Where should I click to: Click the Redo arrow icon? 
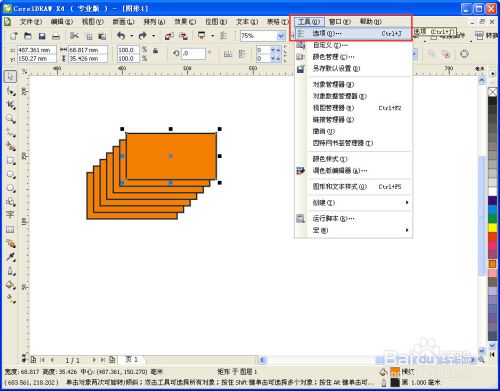(143, 35)
